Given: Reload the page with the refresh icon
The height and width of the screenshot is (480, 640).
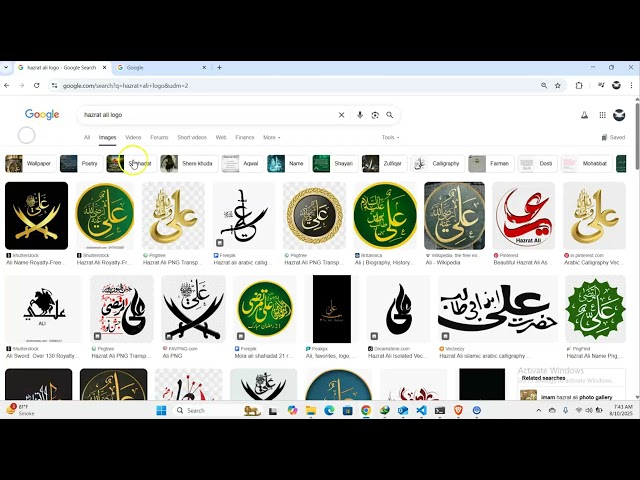Looking at the screenshot, I should tap(37, 86).
